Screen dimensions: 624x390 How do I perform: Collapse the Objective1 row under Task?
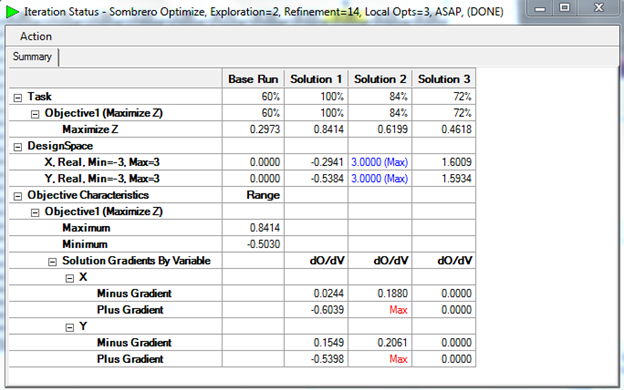(x=35, y=114)
